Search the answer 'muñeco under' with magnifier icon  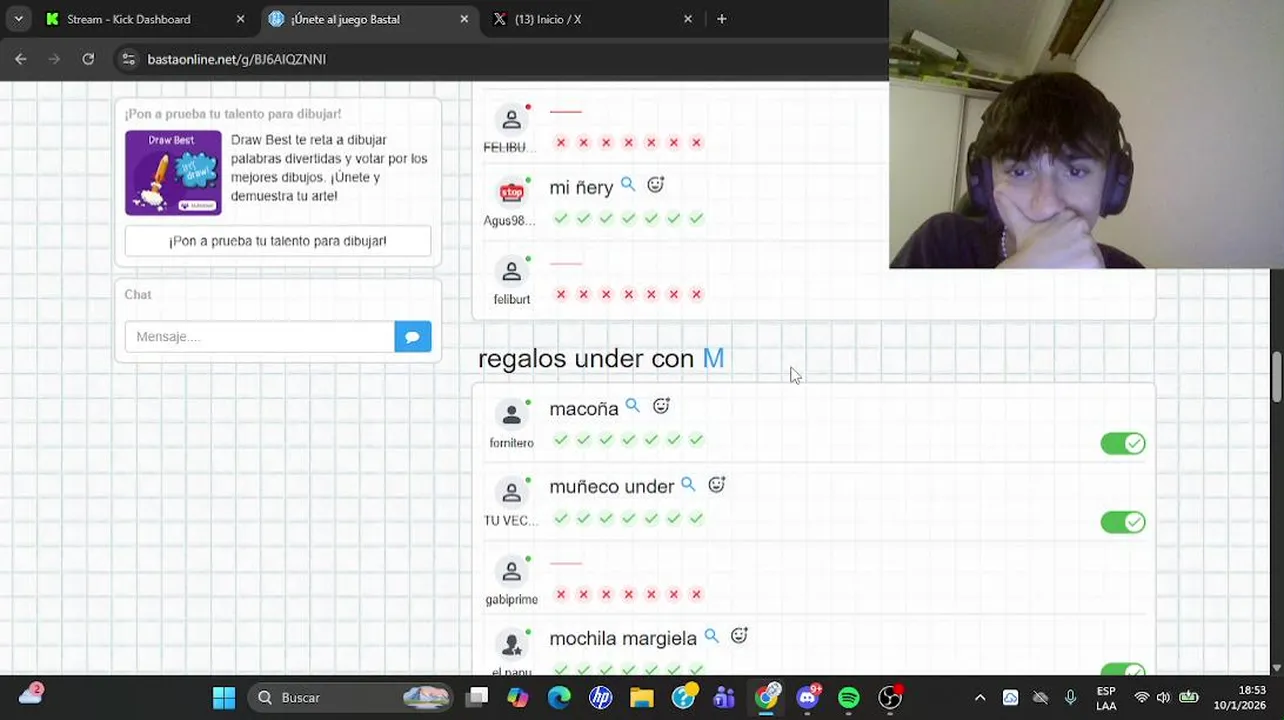[x=688, y=484]
